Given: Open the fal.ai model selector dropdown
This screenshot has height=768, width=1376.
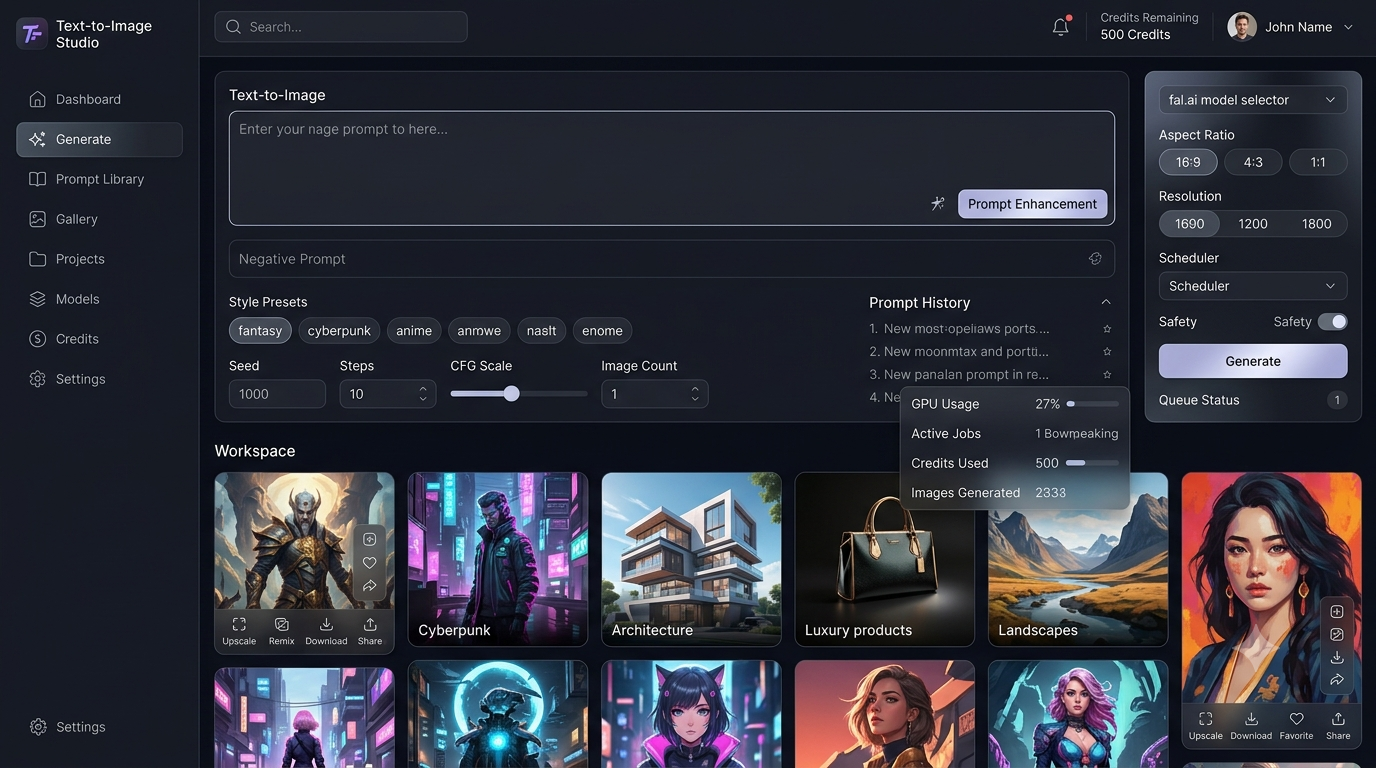Looking at the screenshot, I should pyautogui.click(x=1253, y=100).
